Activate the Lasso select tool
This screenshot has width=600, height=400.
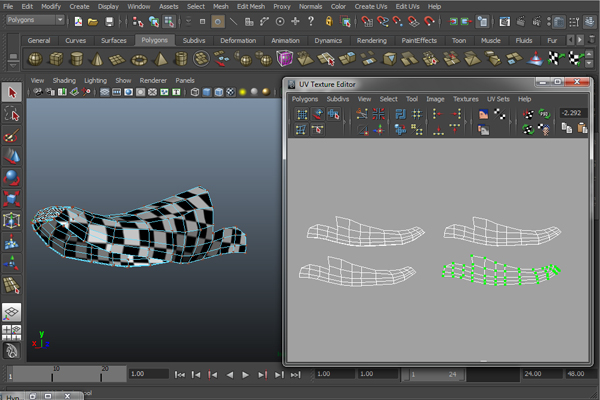click(x=11, y=114)
